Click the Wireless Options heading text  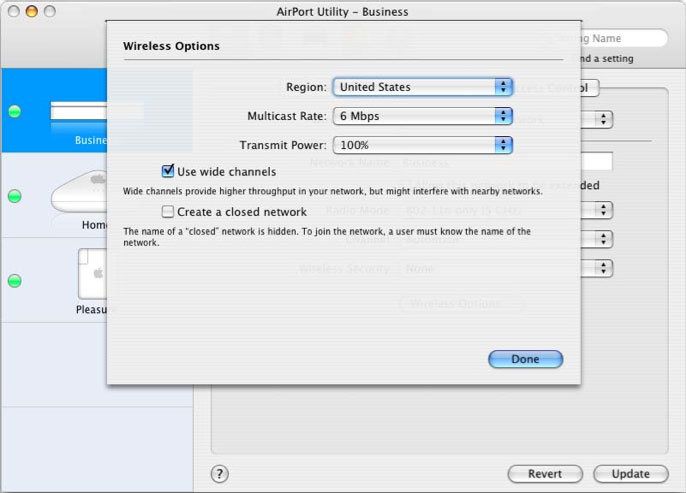[171, 46]
